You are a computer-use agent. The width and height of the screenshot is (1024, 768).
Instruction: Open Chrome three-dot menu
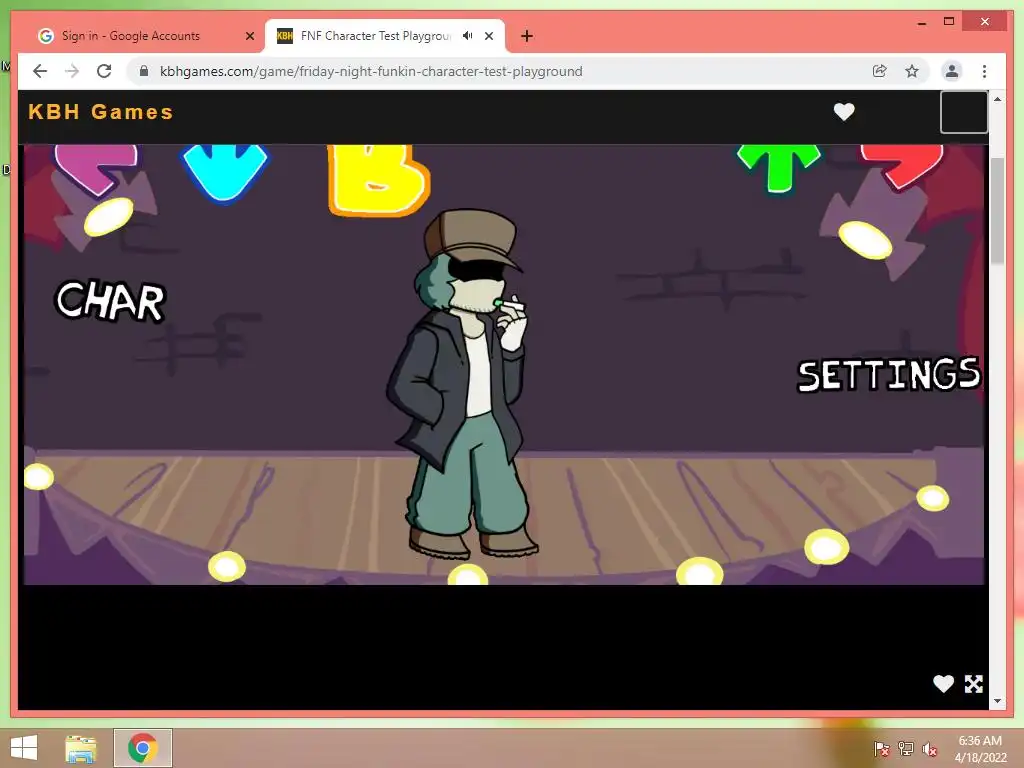984,71
